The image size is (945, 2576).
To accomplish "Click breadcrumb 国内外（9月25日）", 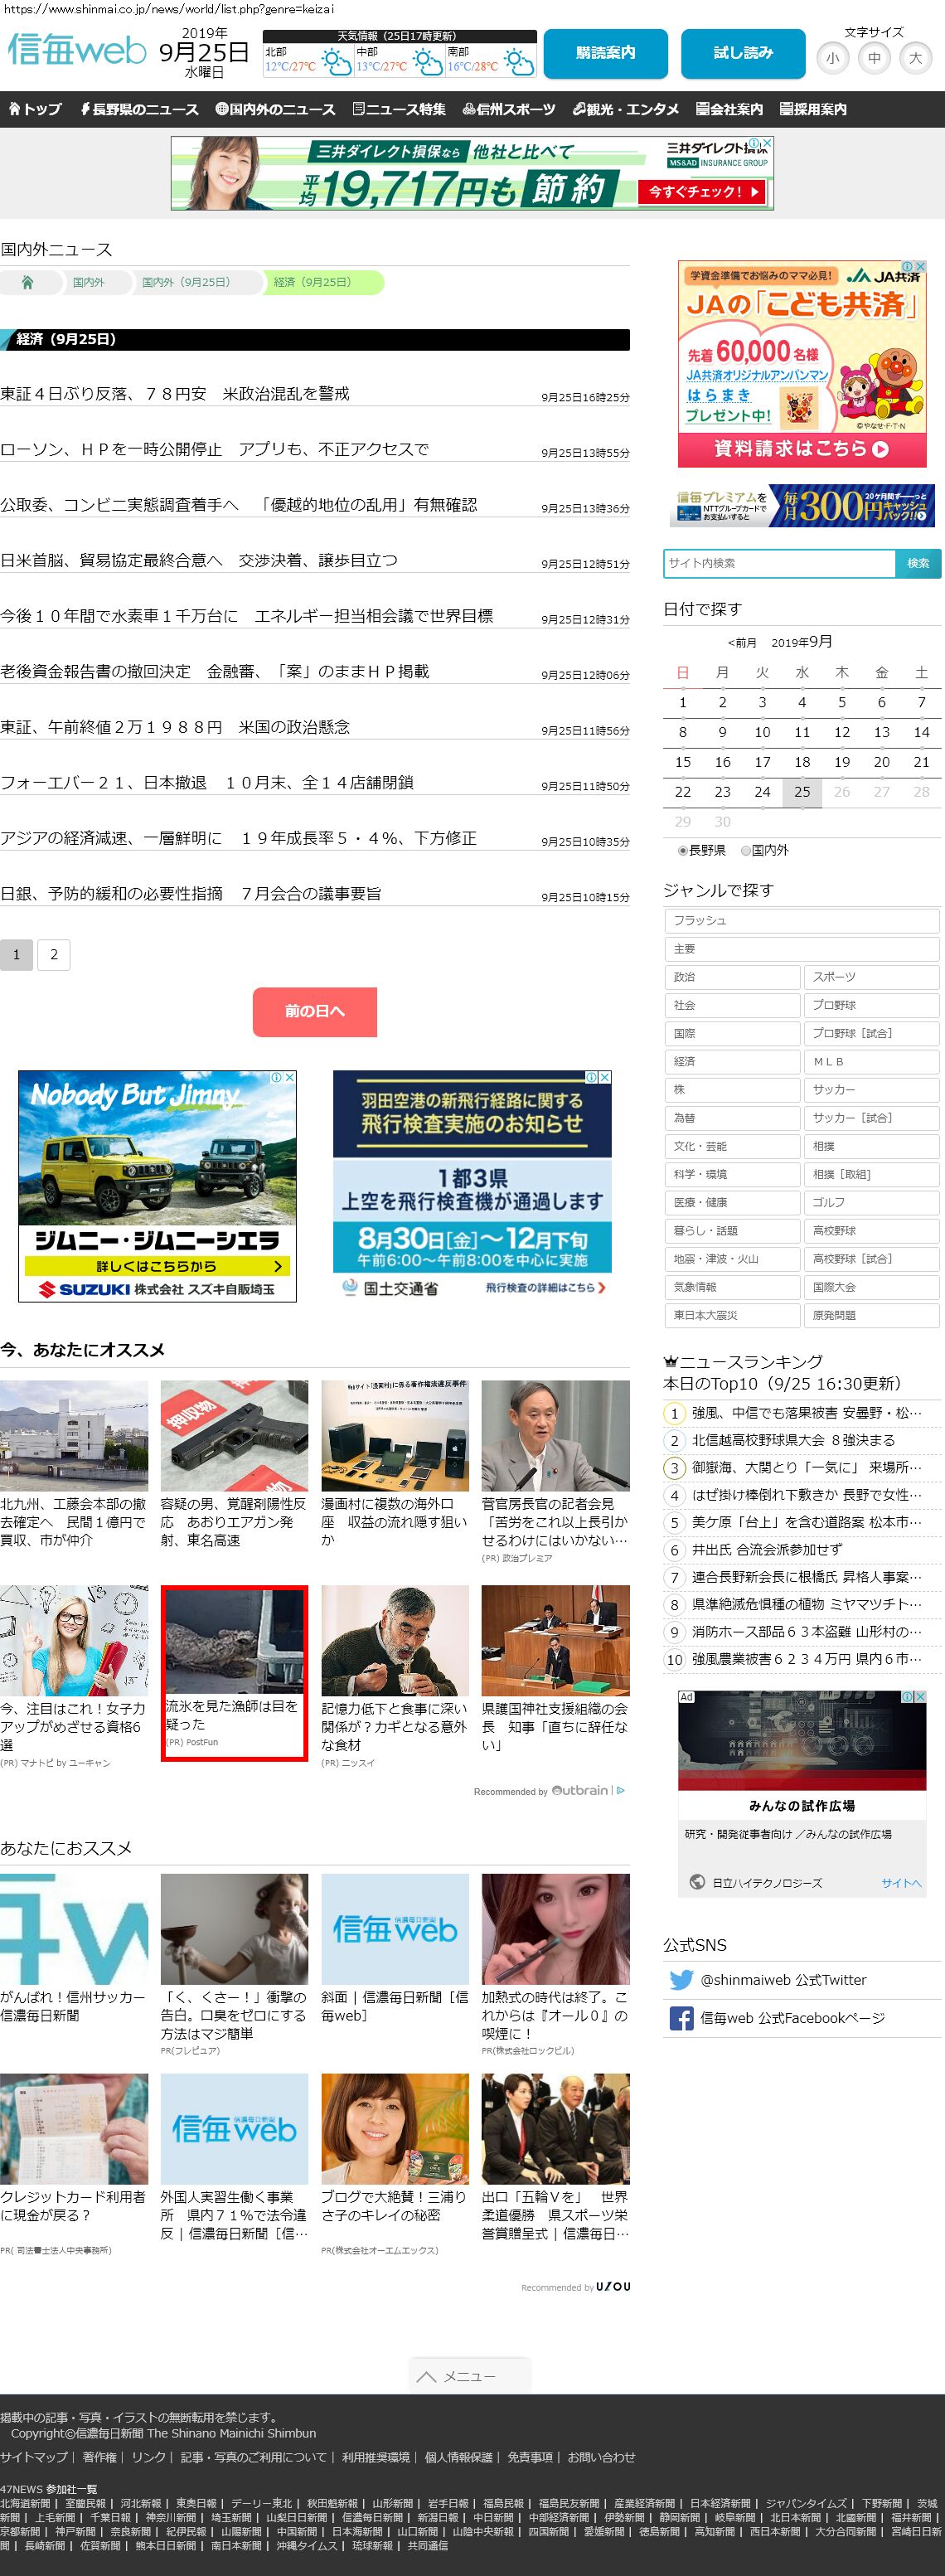I will pos(187,282).
